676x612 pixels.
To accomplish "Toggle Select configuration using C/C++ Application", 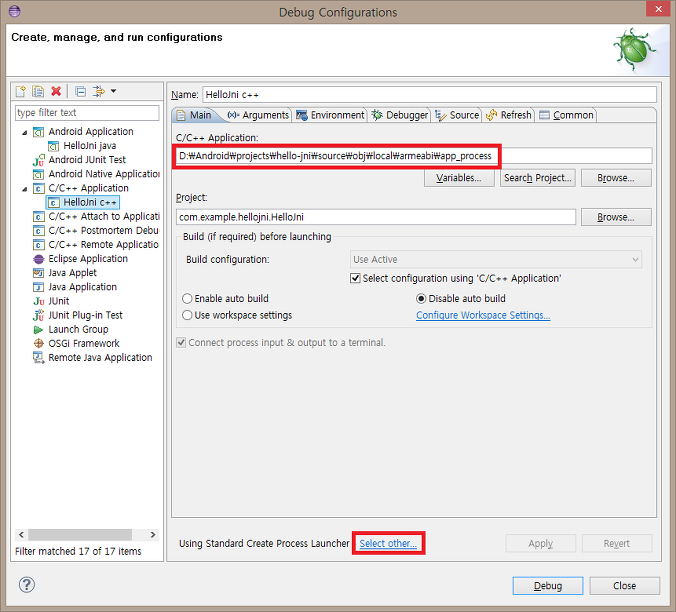I will 355,278.
